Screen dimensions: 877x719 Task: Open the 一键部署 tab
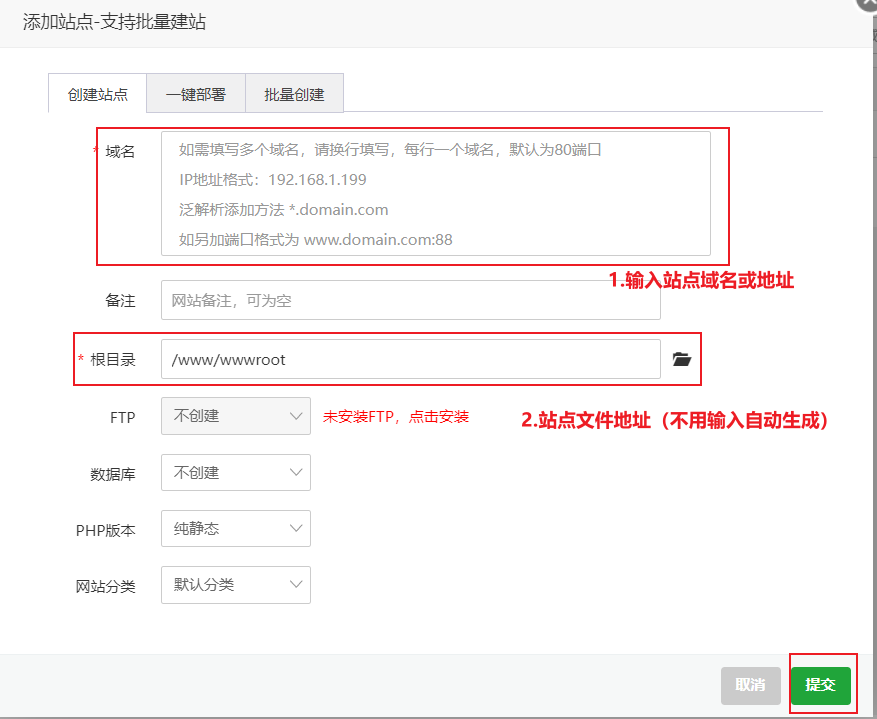[196, 94]
